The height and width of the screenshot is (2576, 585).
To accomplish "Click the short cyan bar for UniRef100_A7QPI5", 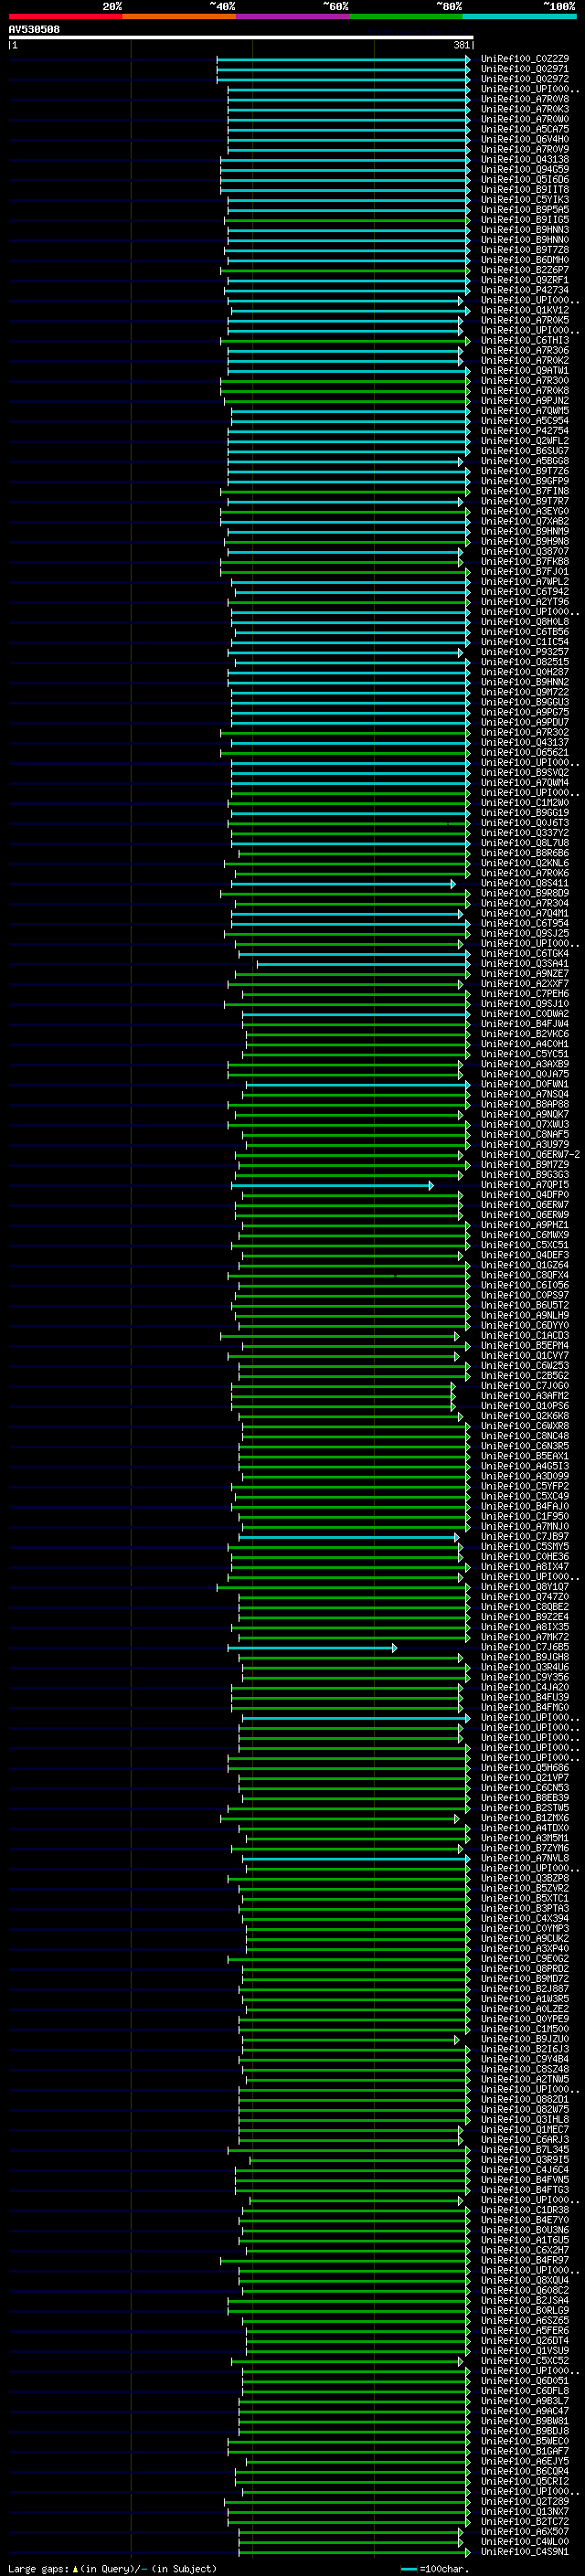I will coord(332,1185).
